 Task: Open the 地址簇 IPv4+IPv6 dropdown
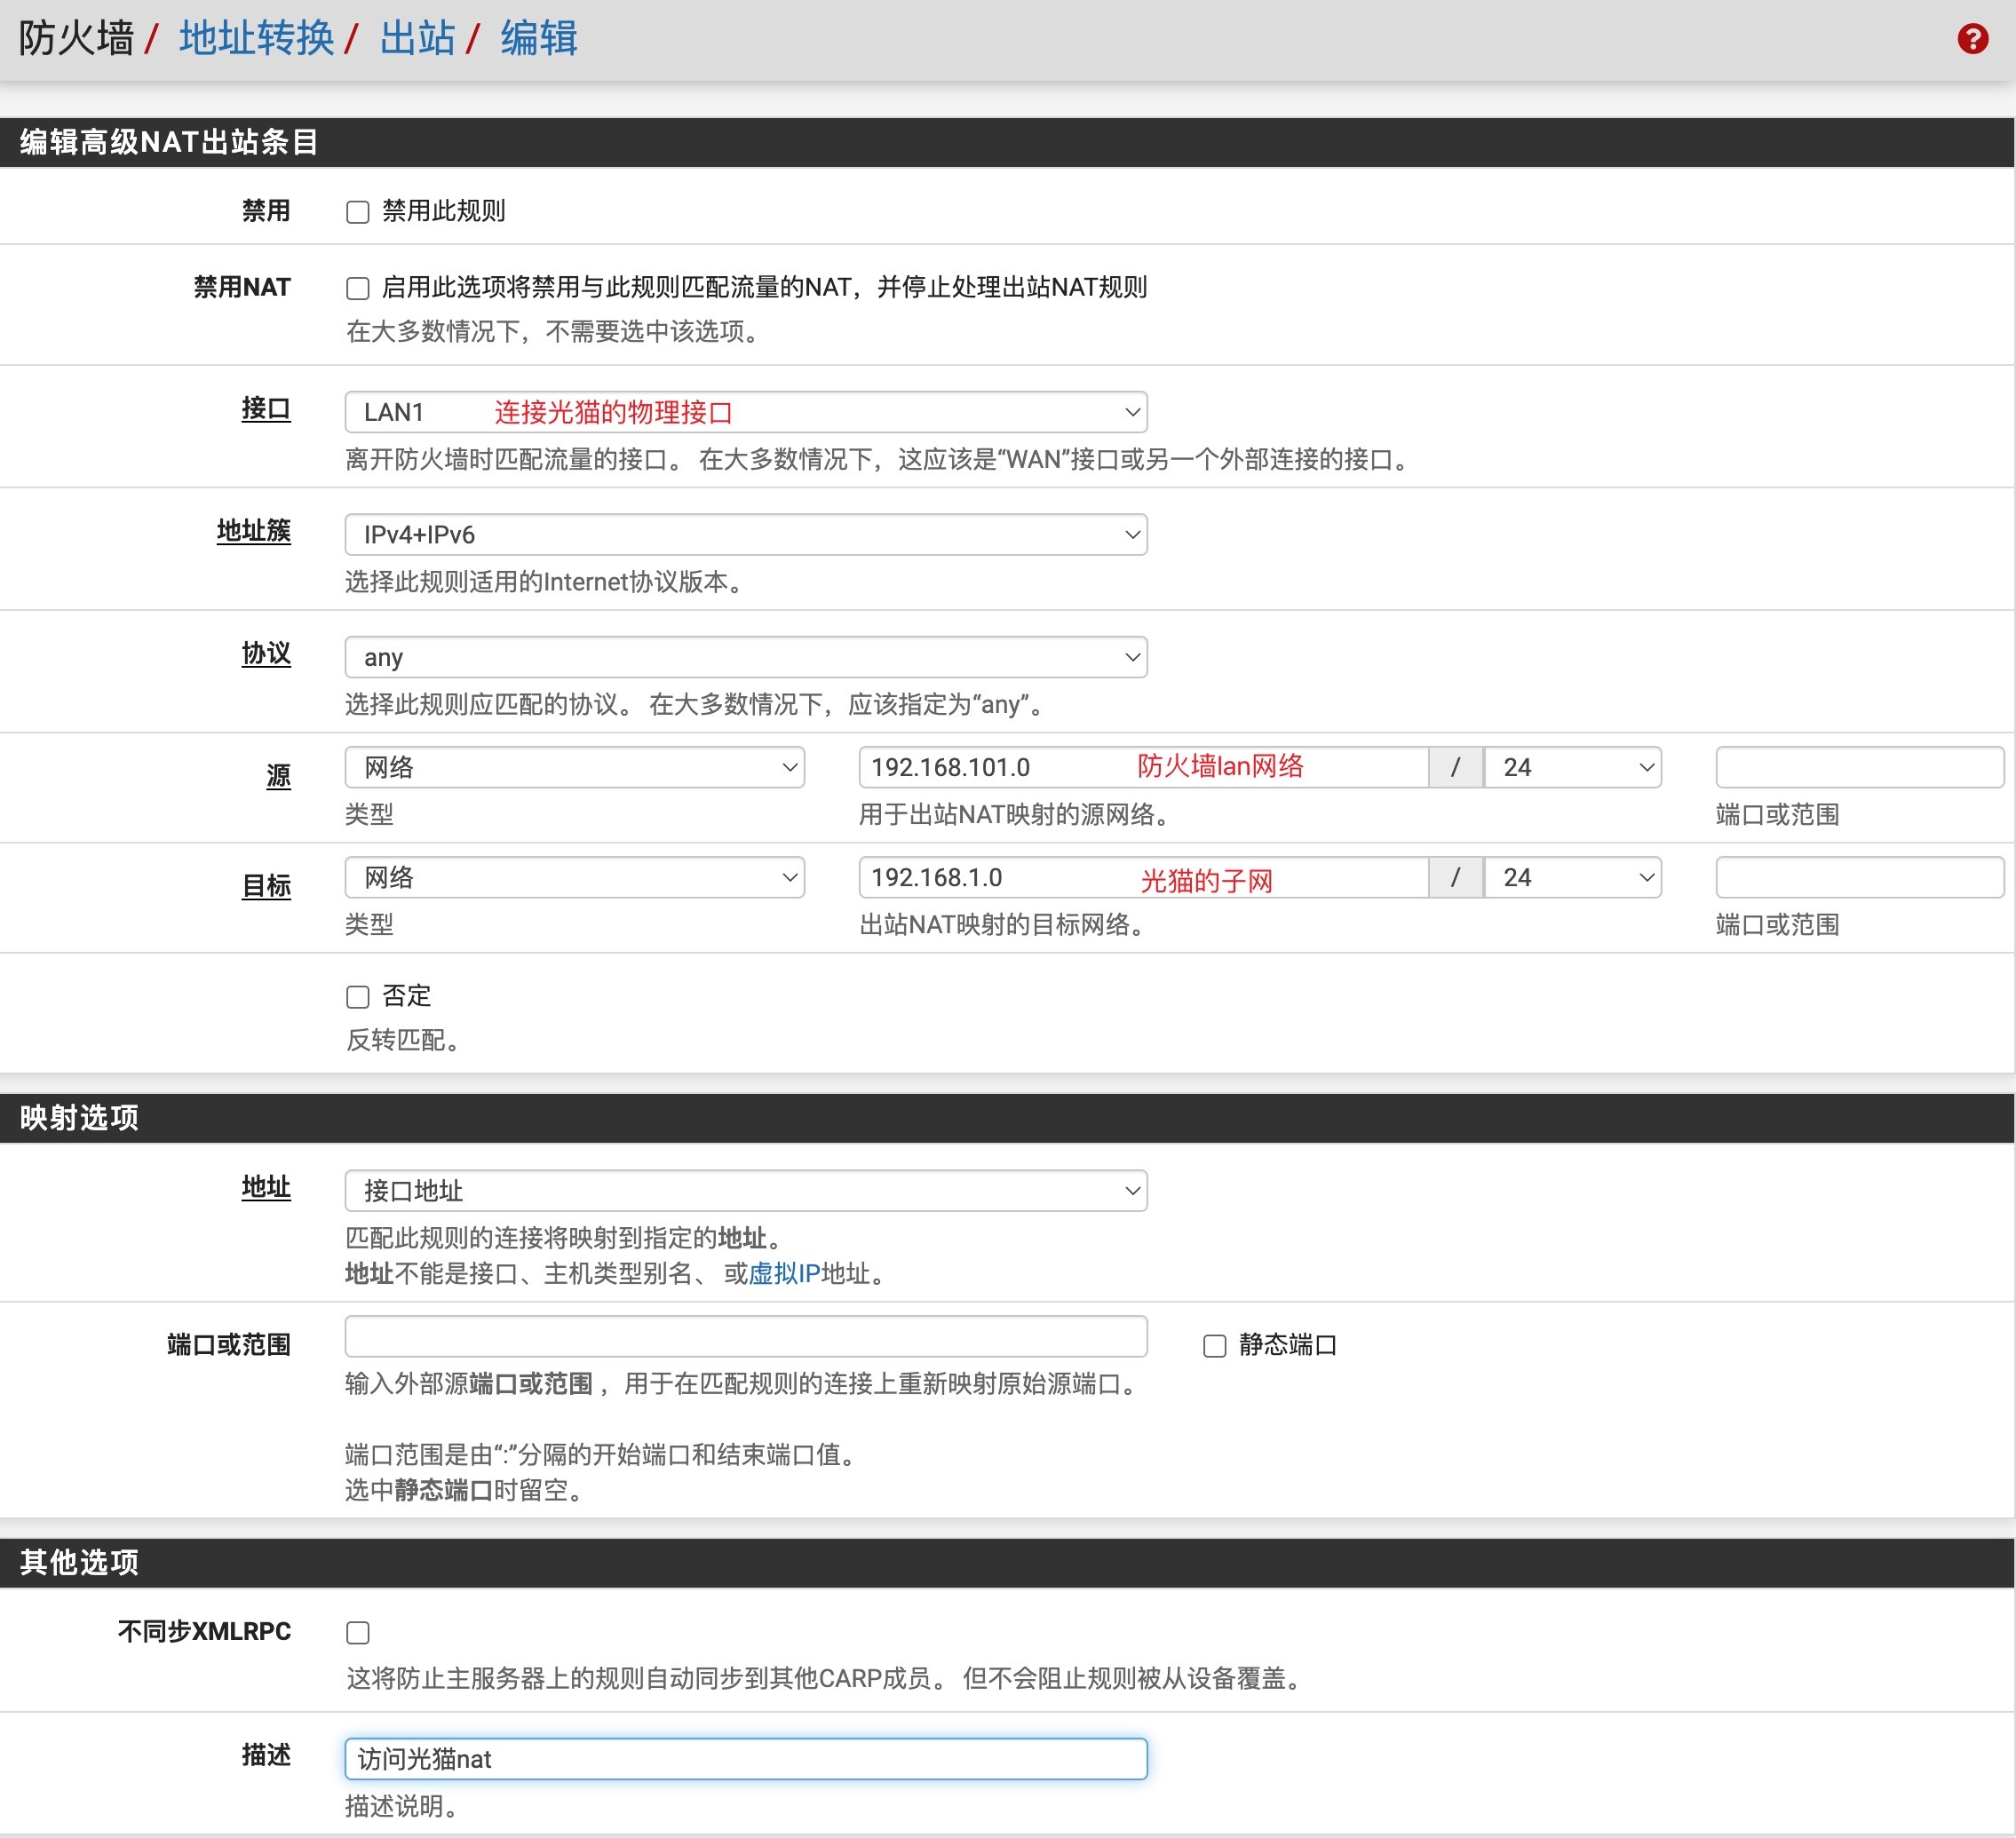[745, 535]
